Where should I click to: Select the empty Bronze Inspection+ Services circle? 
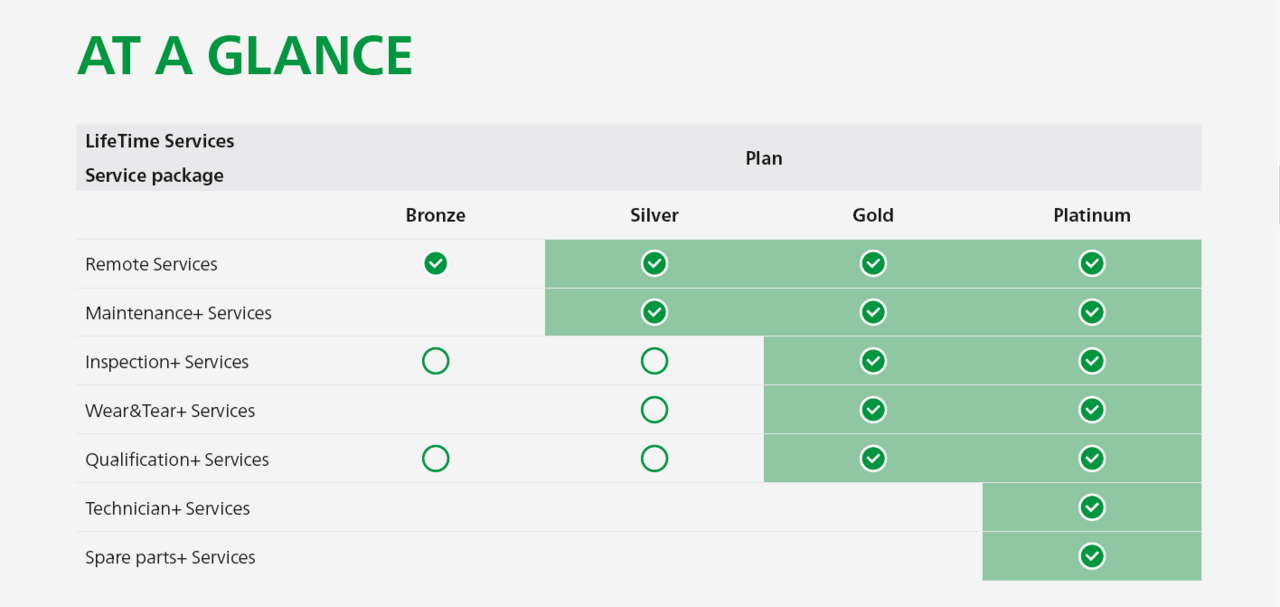pyautogui.click(x=435, y=361)
